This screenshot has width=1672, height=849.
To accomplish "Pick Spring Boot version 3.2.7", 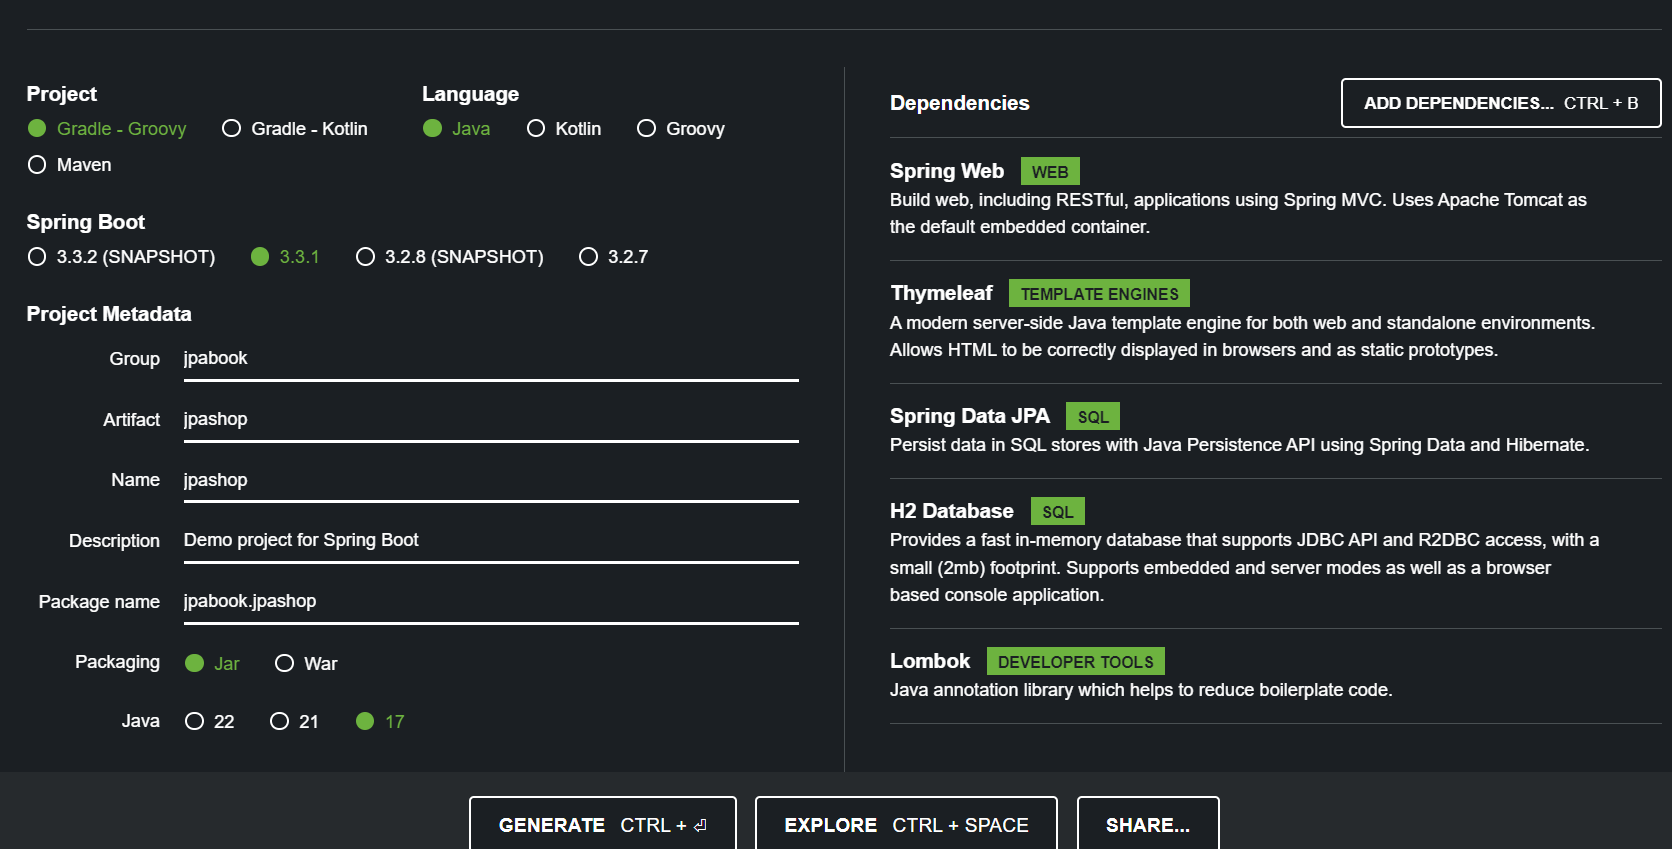I will (614, 257).
